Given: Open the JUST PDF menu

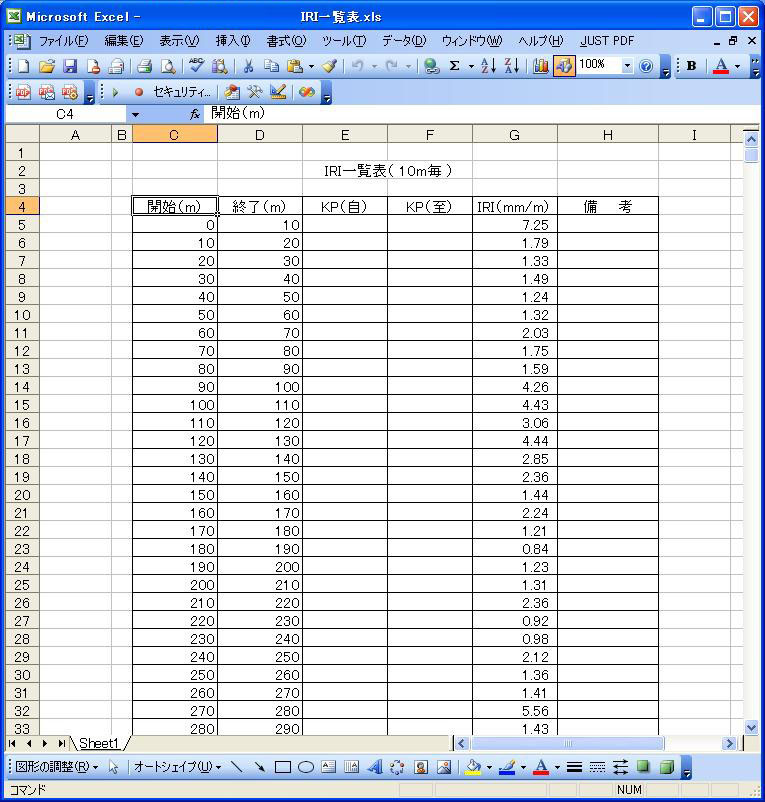Looking at the screenshot, I should coord(607,41).
